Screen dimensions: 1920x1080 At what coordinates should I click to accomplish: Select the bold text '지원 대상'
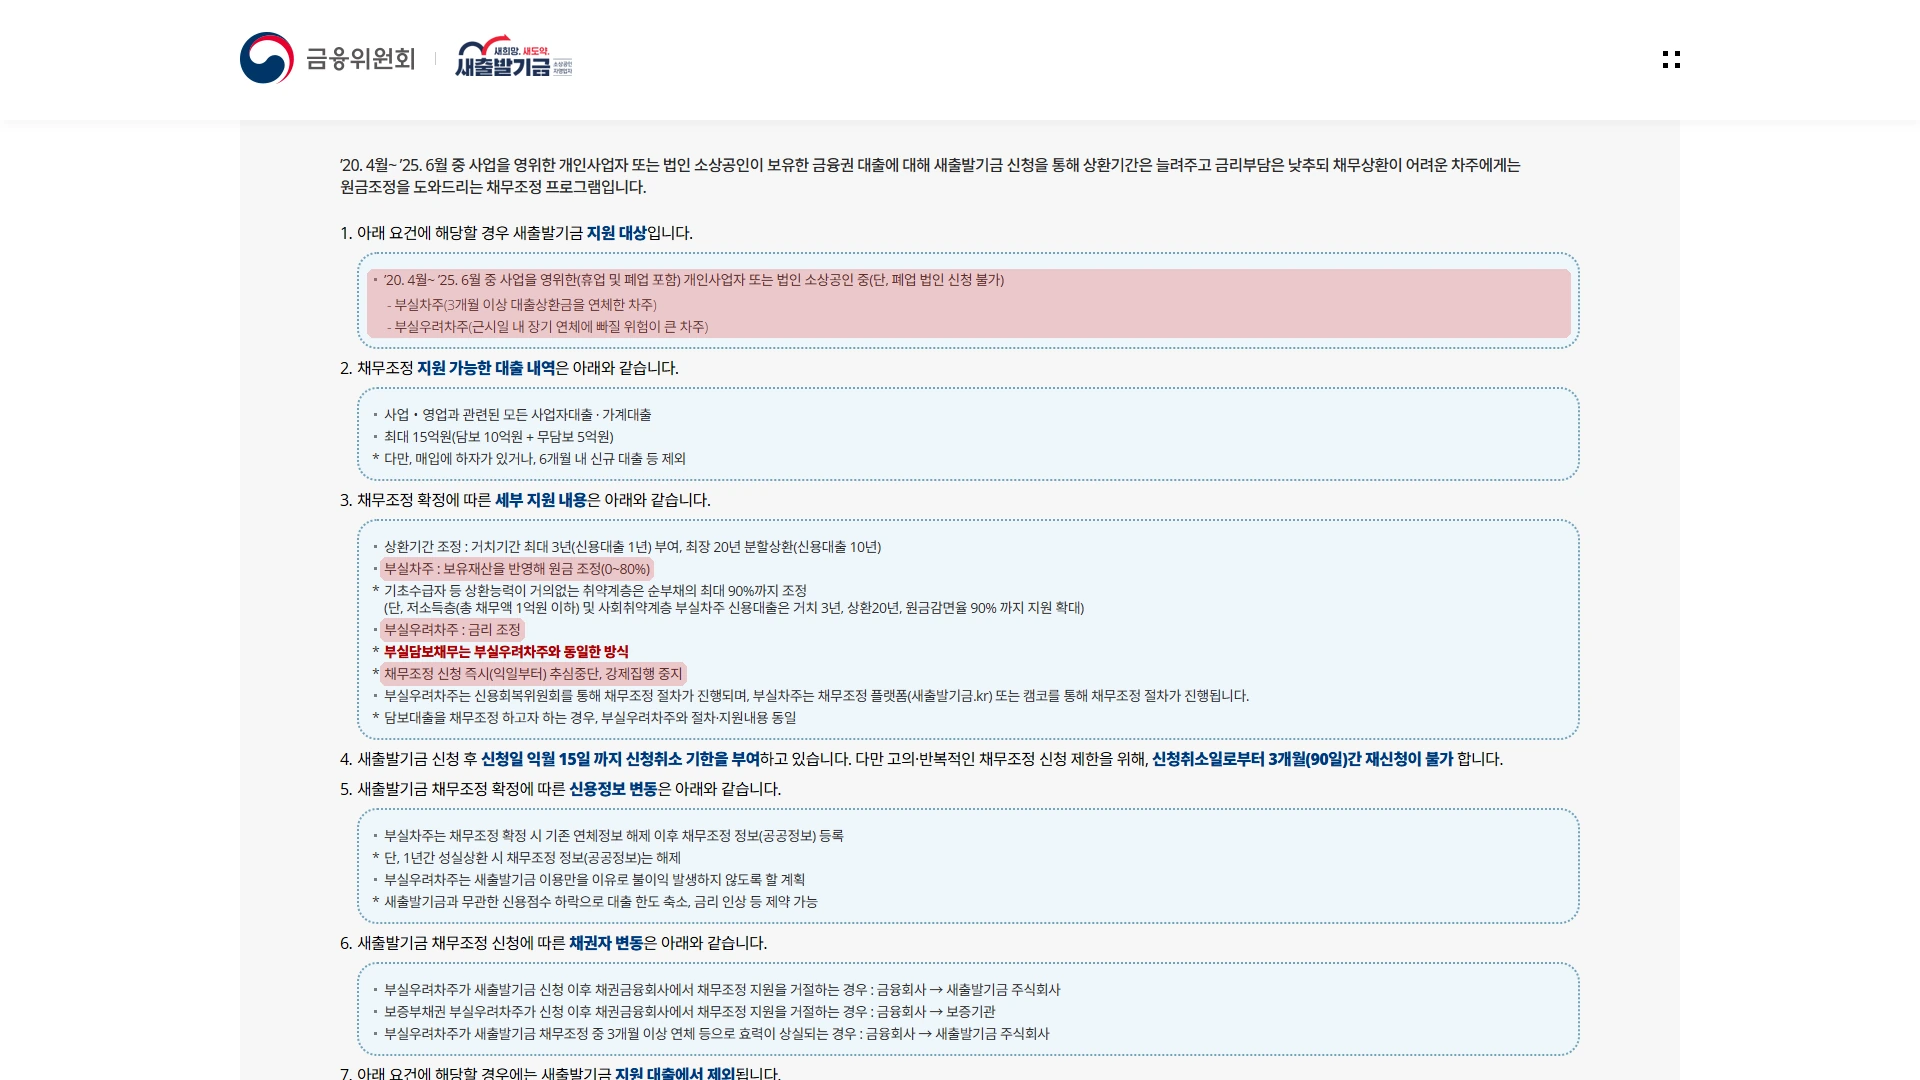click(616, 233)
